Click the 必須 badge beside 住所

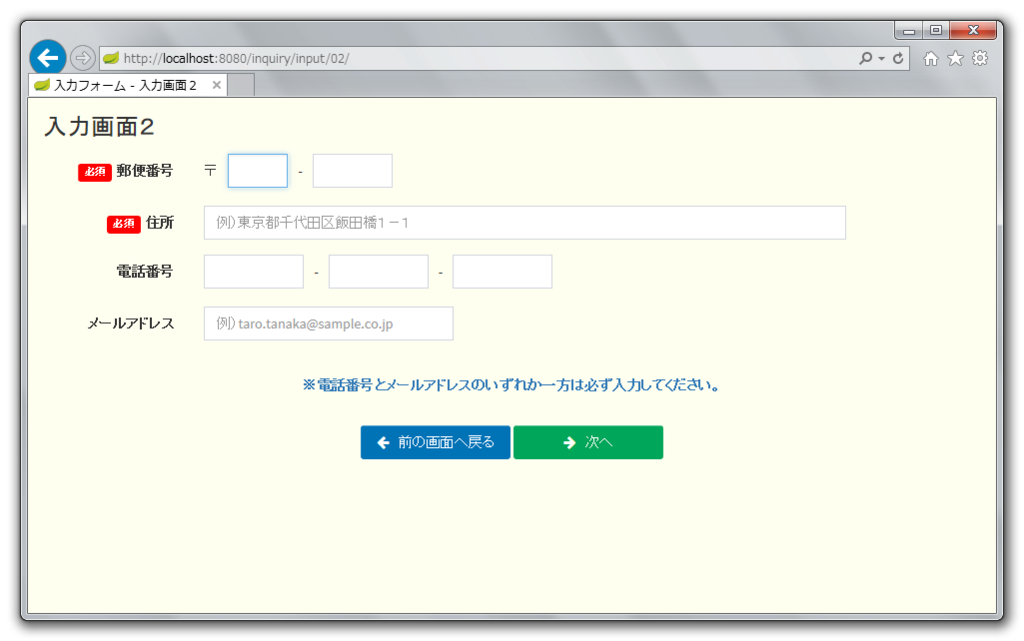123,224
